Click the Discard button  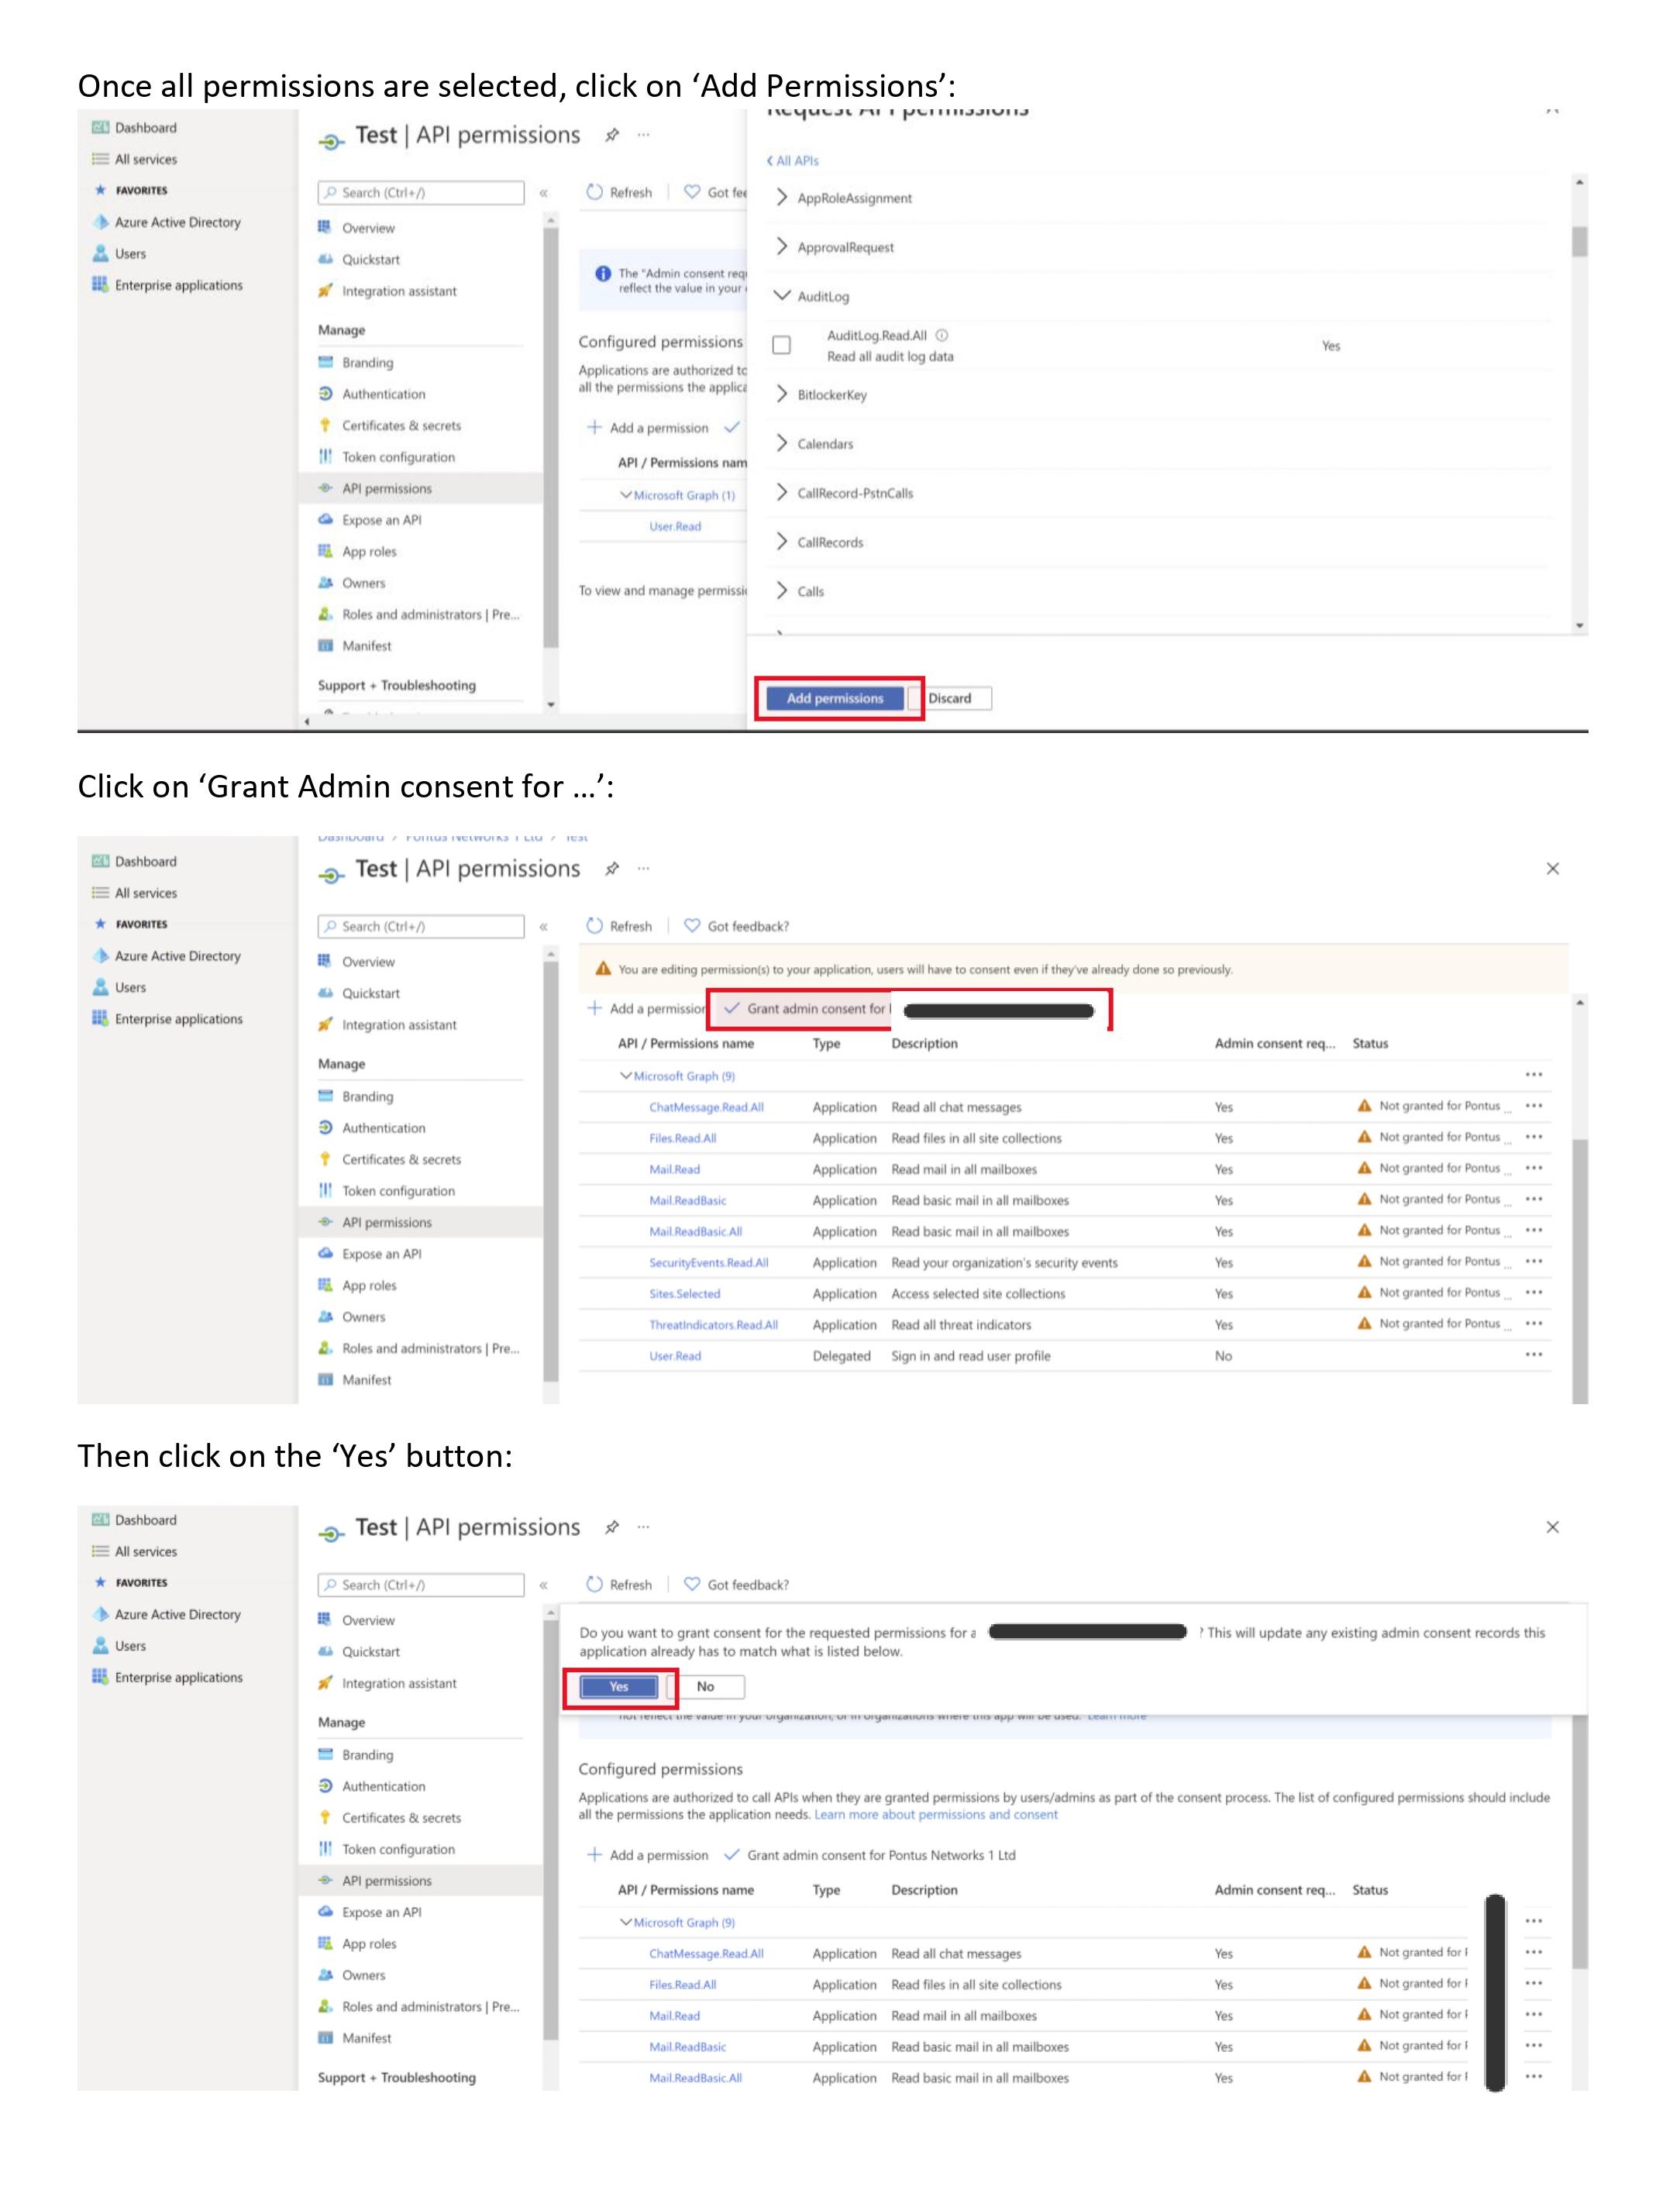click(x=950, y=698)
